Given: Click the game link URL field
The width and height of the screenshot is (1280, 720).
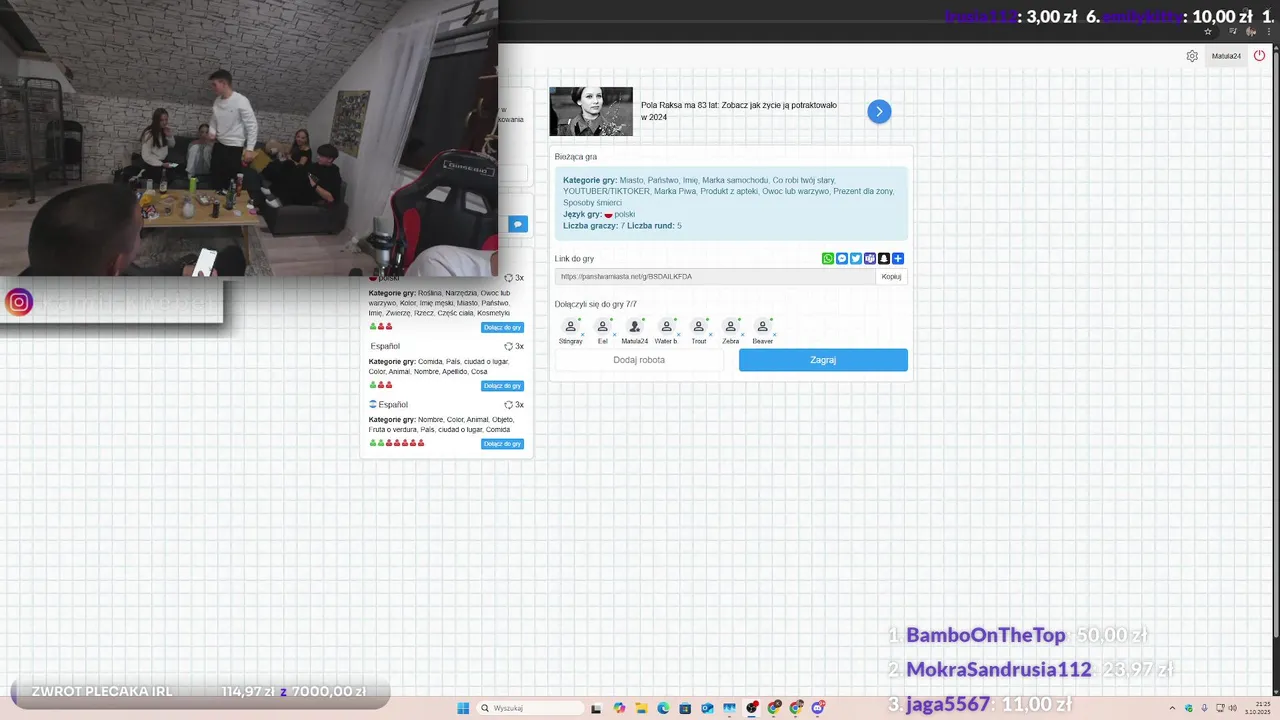Looking at the screenshot, I should click(x=715, y=277).
